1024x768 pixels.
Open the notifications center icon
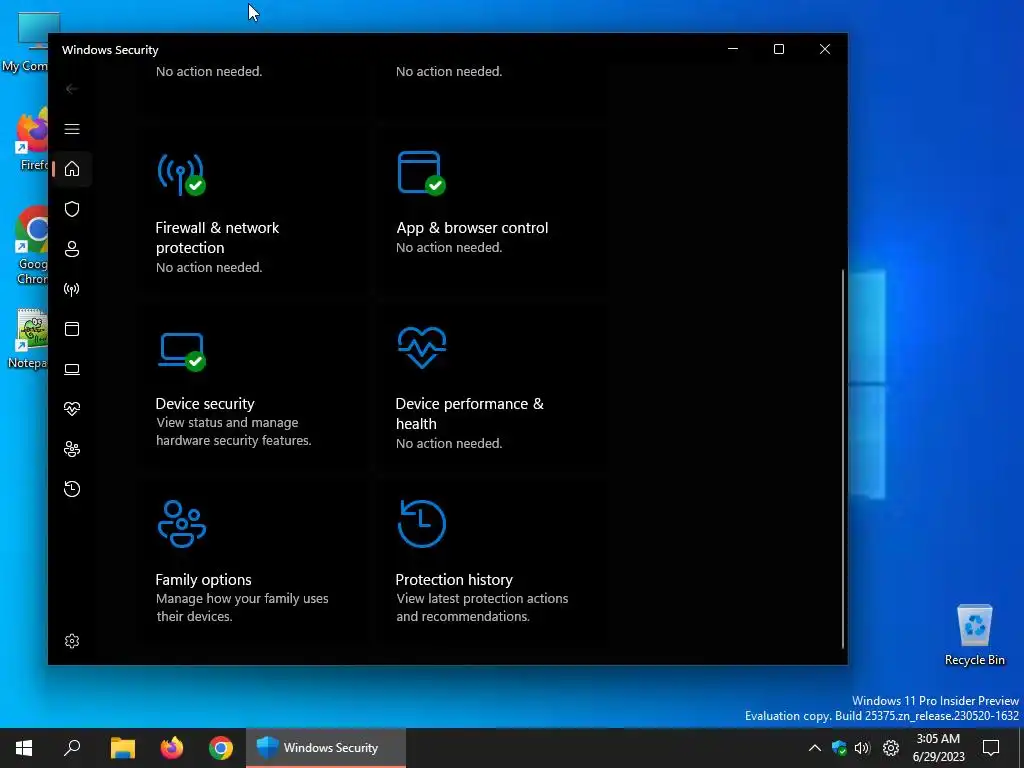point(991,748)
